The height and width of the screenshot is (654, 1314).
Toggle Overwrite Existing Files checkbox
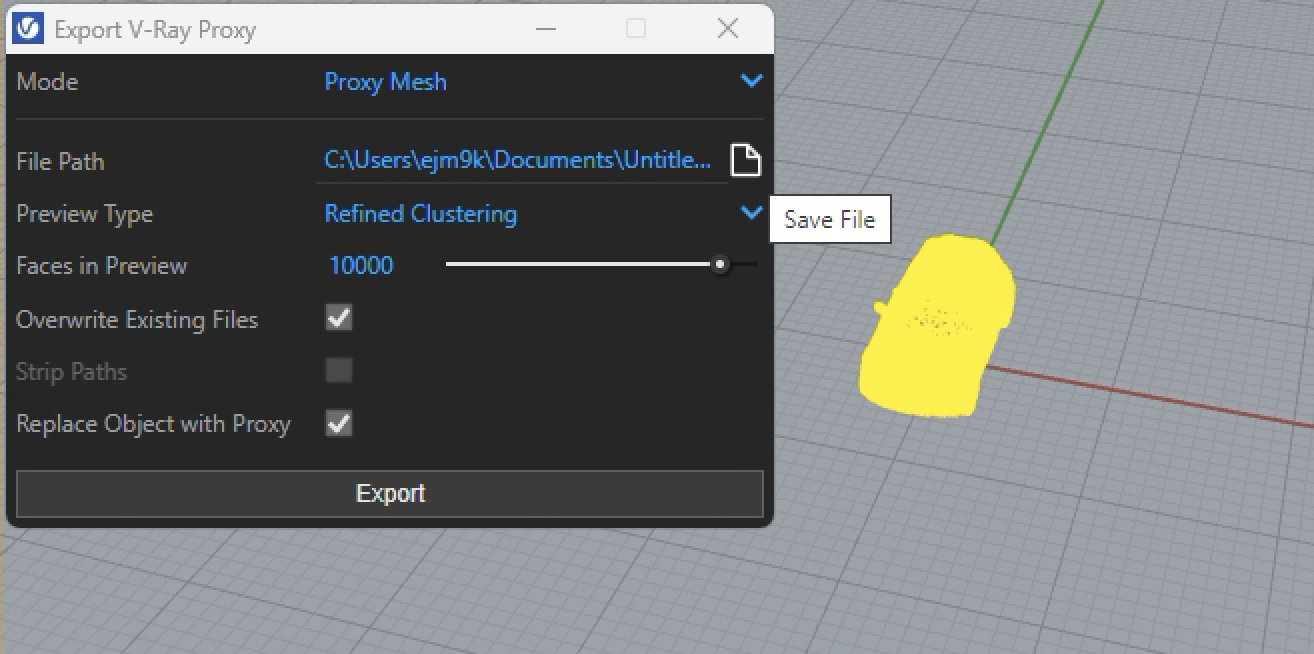[x=339, y=319]
